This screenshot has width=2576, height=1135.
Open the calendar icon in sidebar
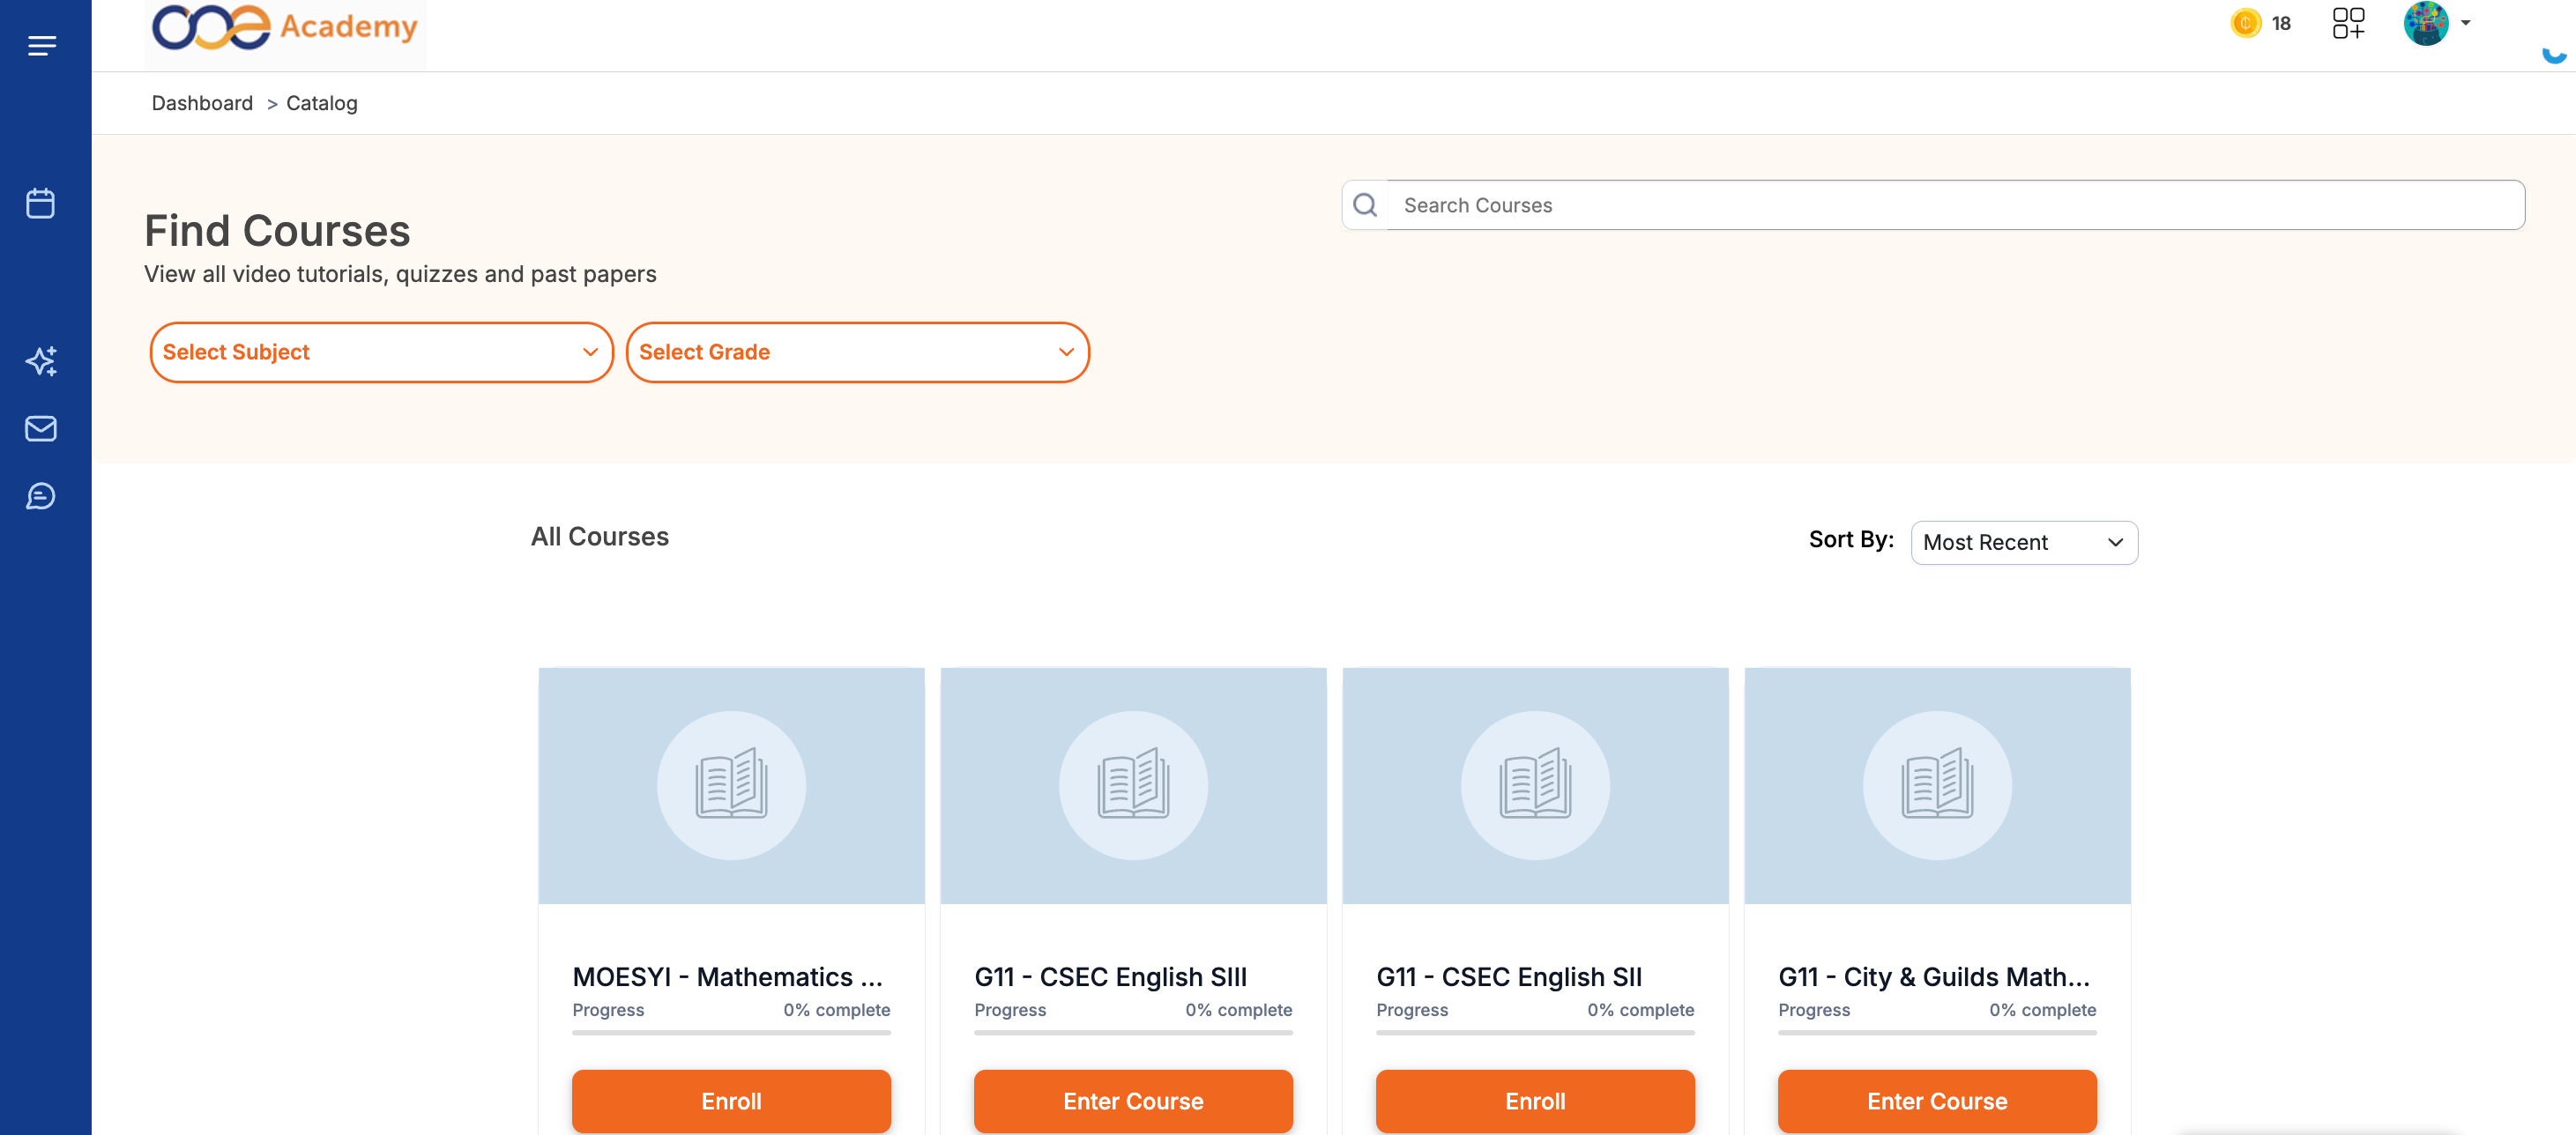click(41, 203)
